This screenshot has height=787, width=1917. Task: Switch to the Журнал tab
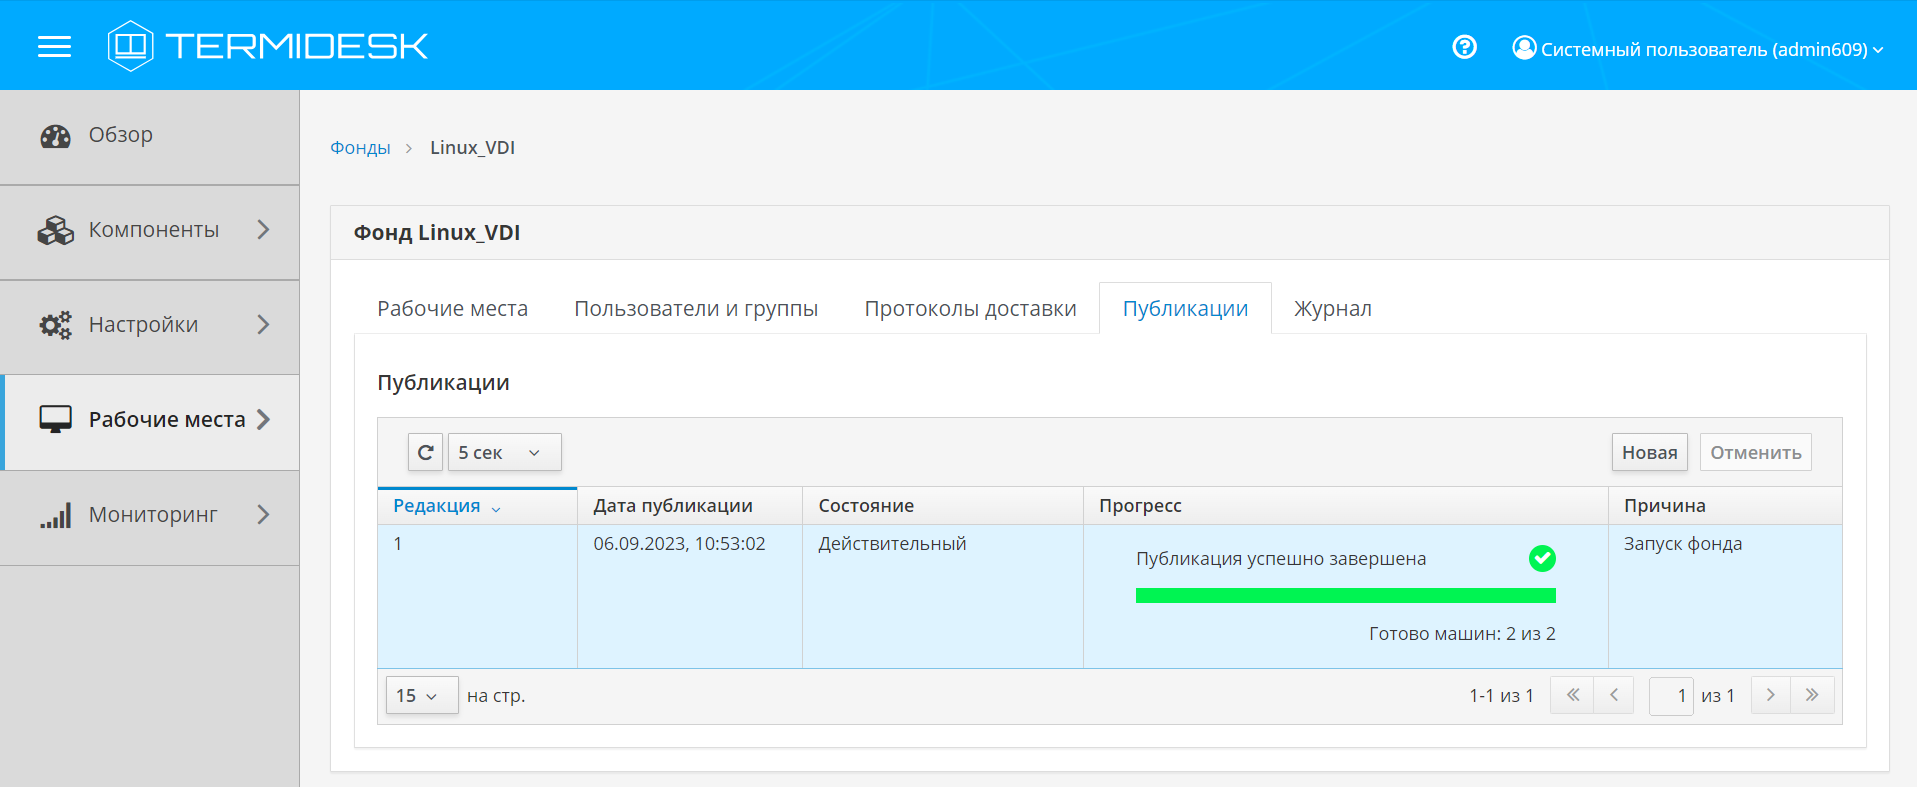pyautogui.click(x=1332, y=309)
